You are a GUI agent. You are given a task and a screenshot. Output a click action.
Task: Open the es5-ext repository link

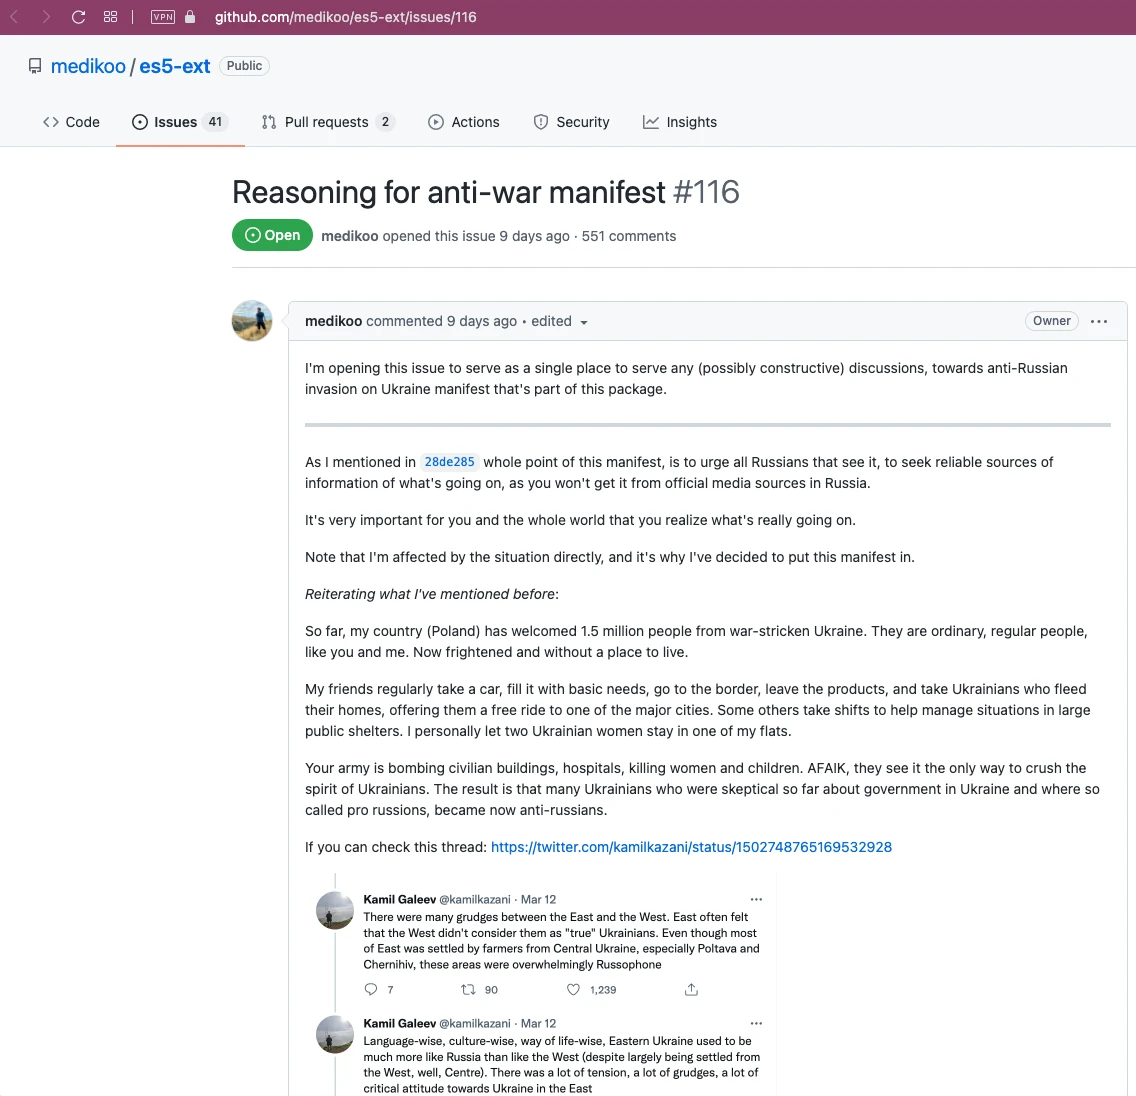coord(175,66)
